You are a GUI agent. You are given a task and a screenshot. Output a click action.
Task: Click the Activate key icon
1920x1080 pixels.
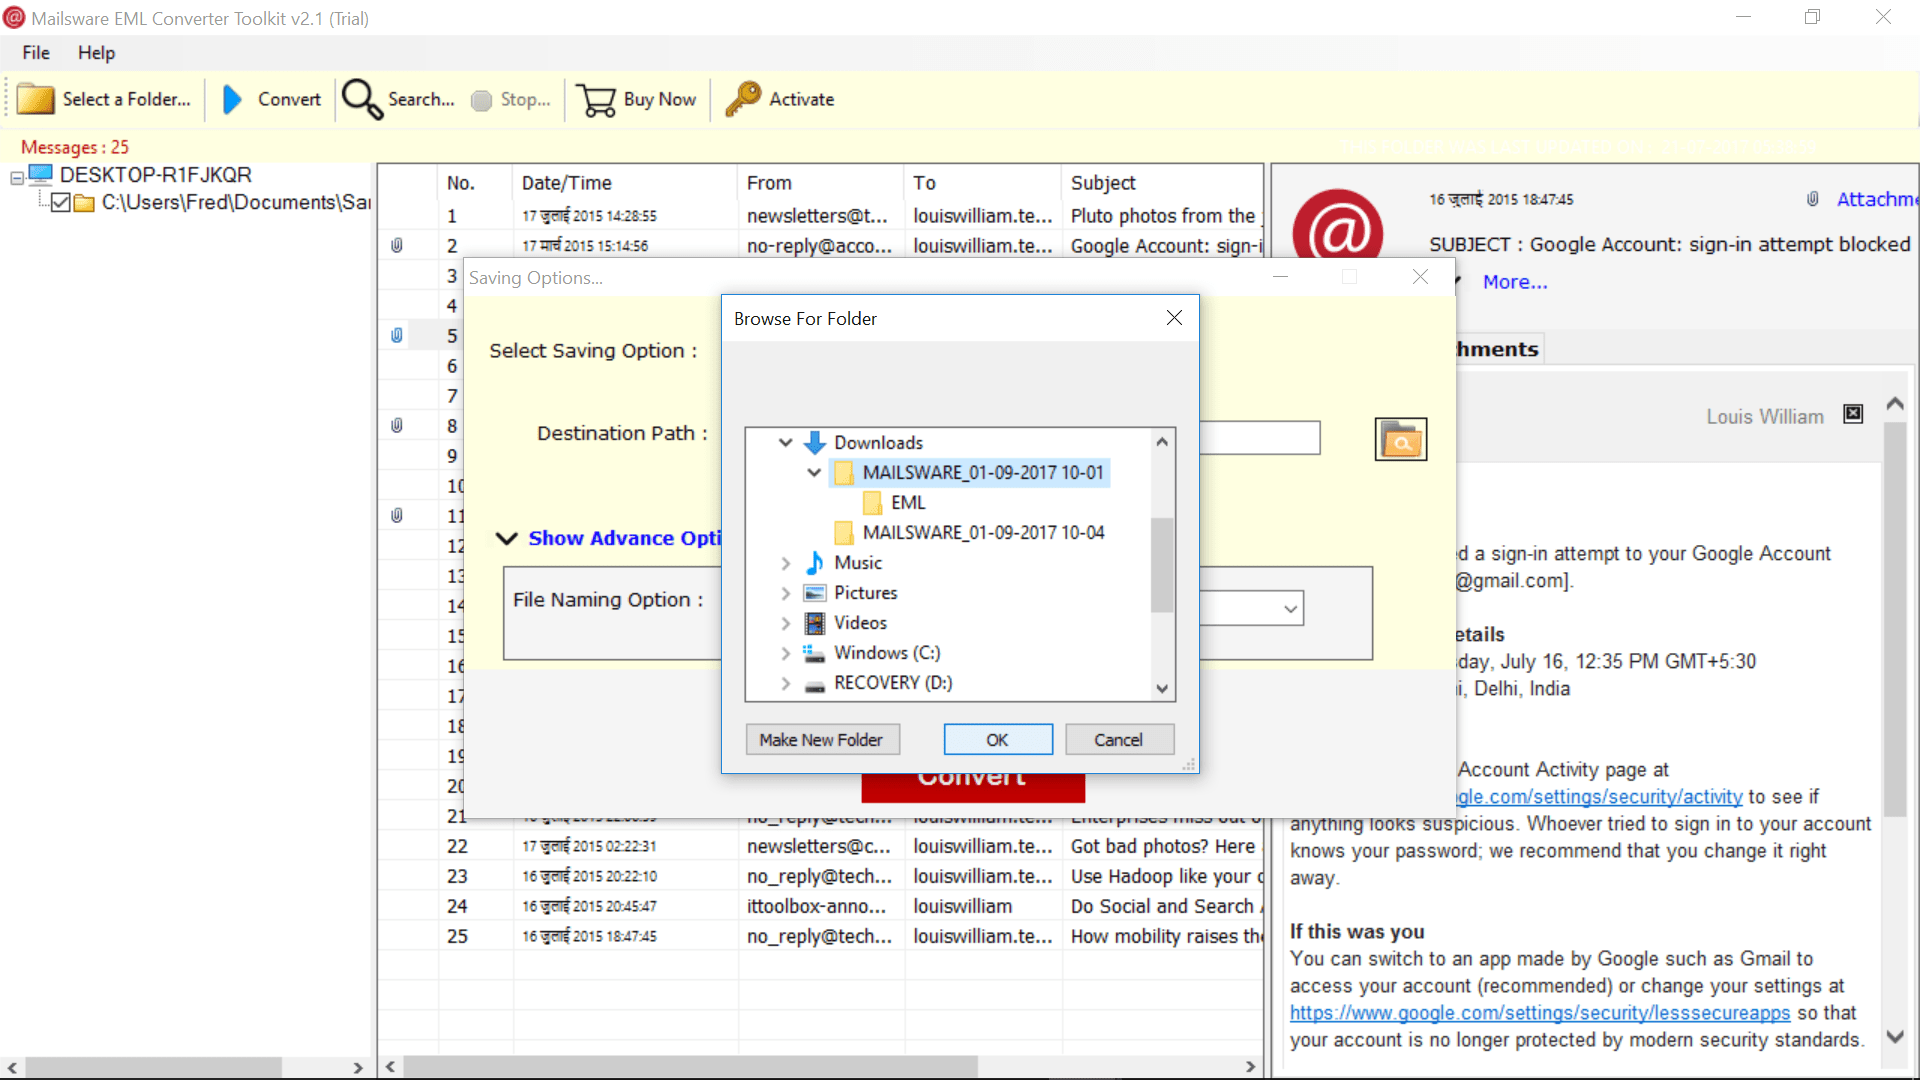click(742, 99)
